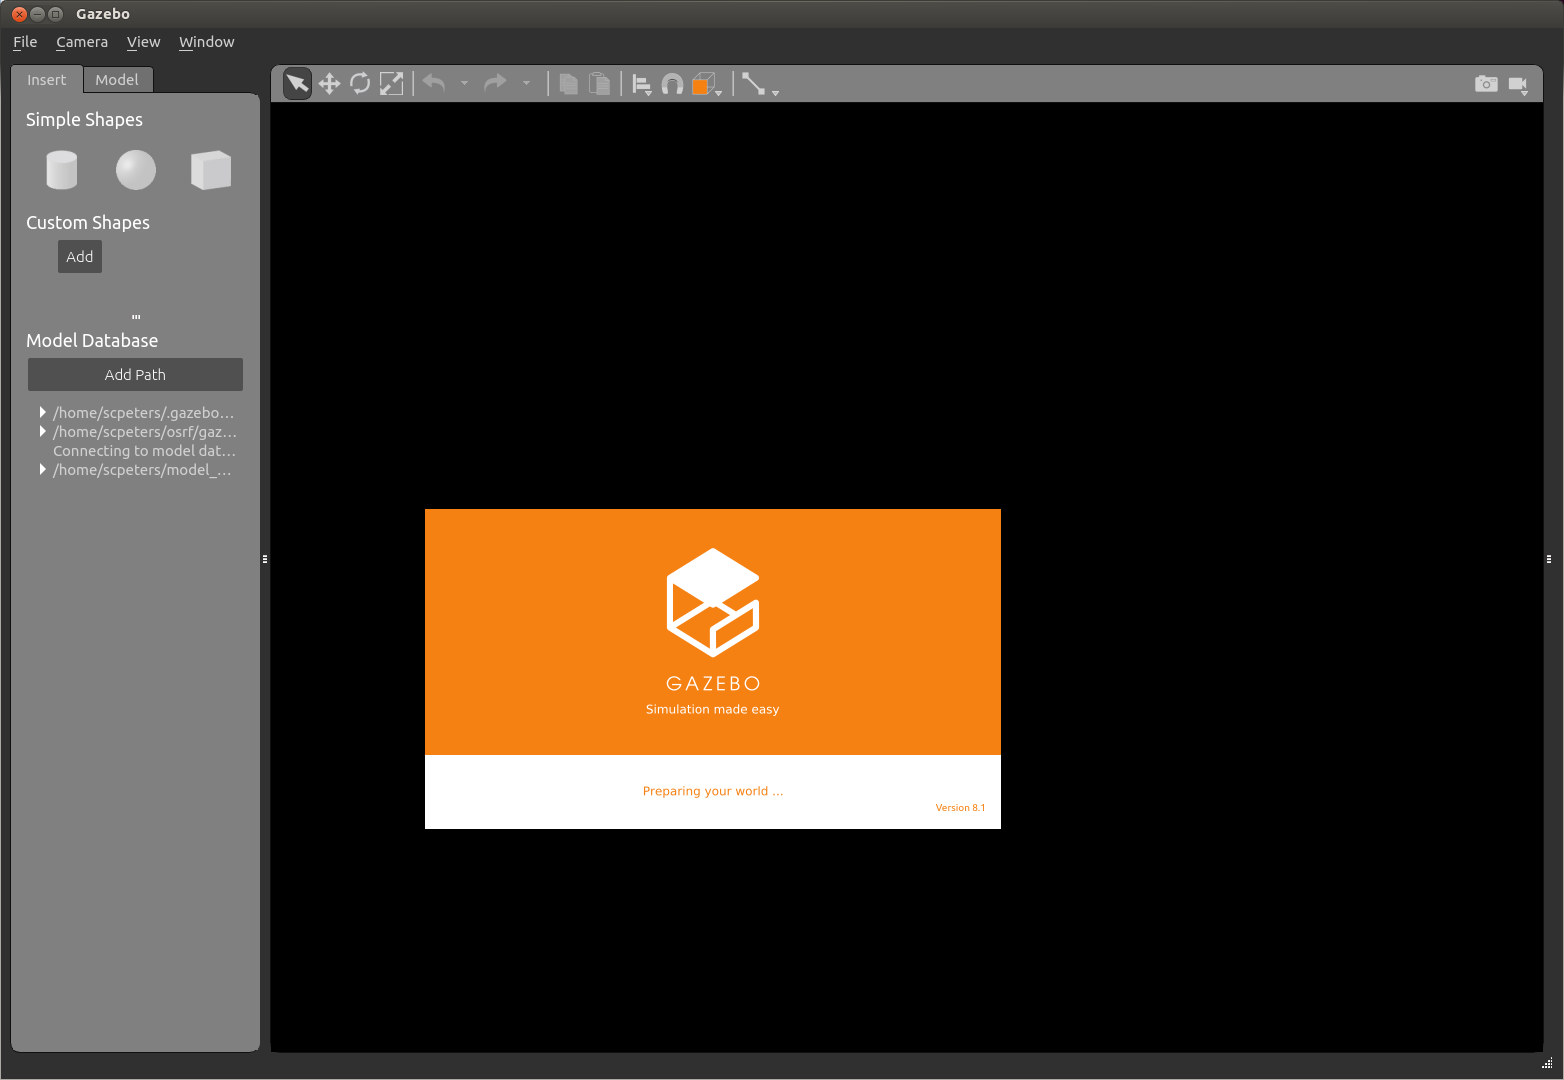Click the splitter dots above Model Database
1564x1080 pixels.
coord(136,317)
